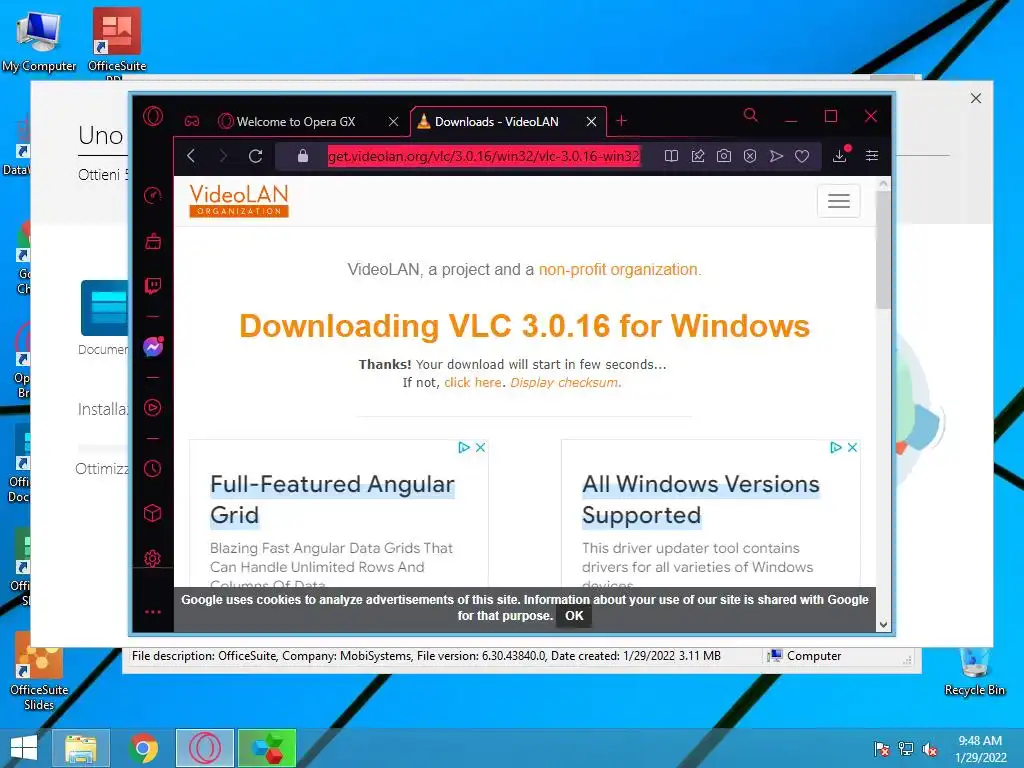Open File Explorer from the taskbar
The width and height of the screenshot is (1024, 768).
click(81, 748)
